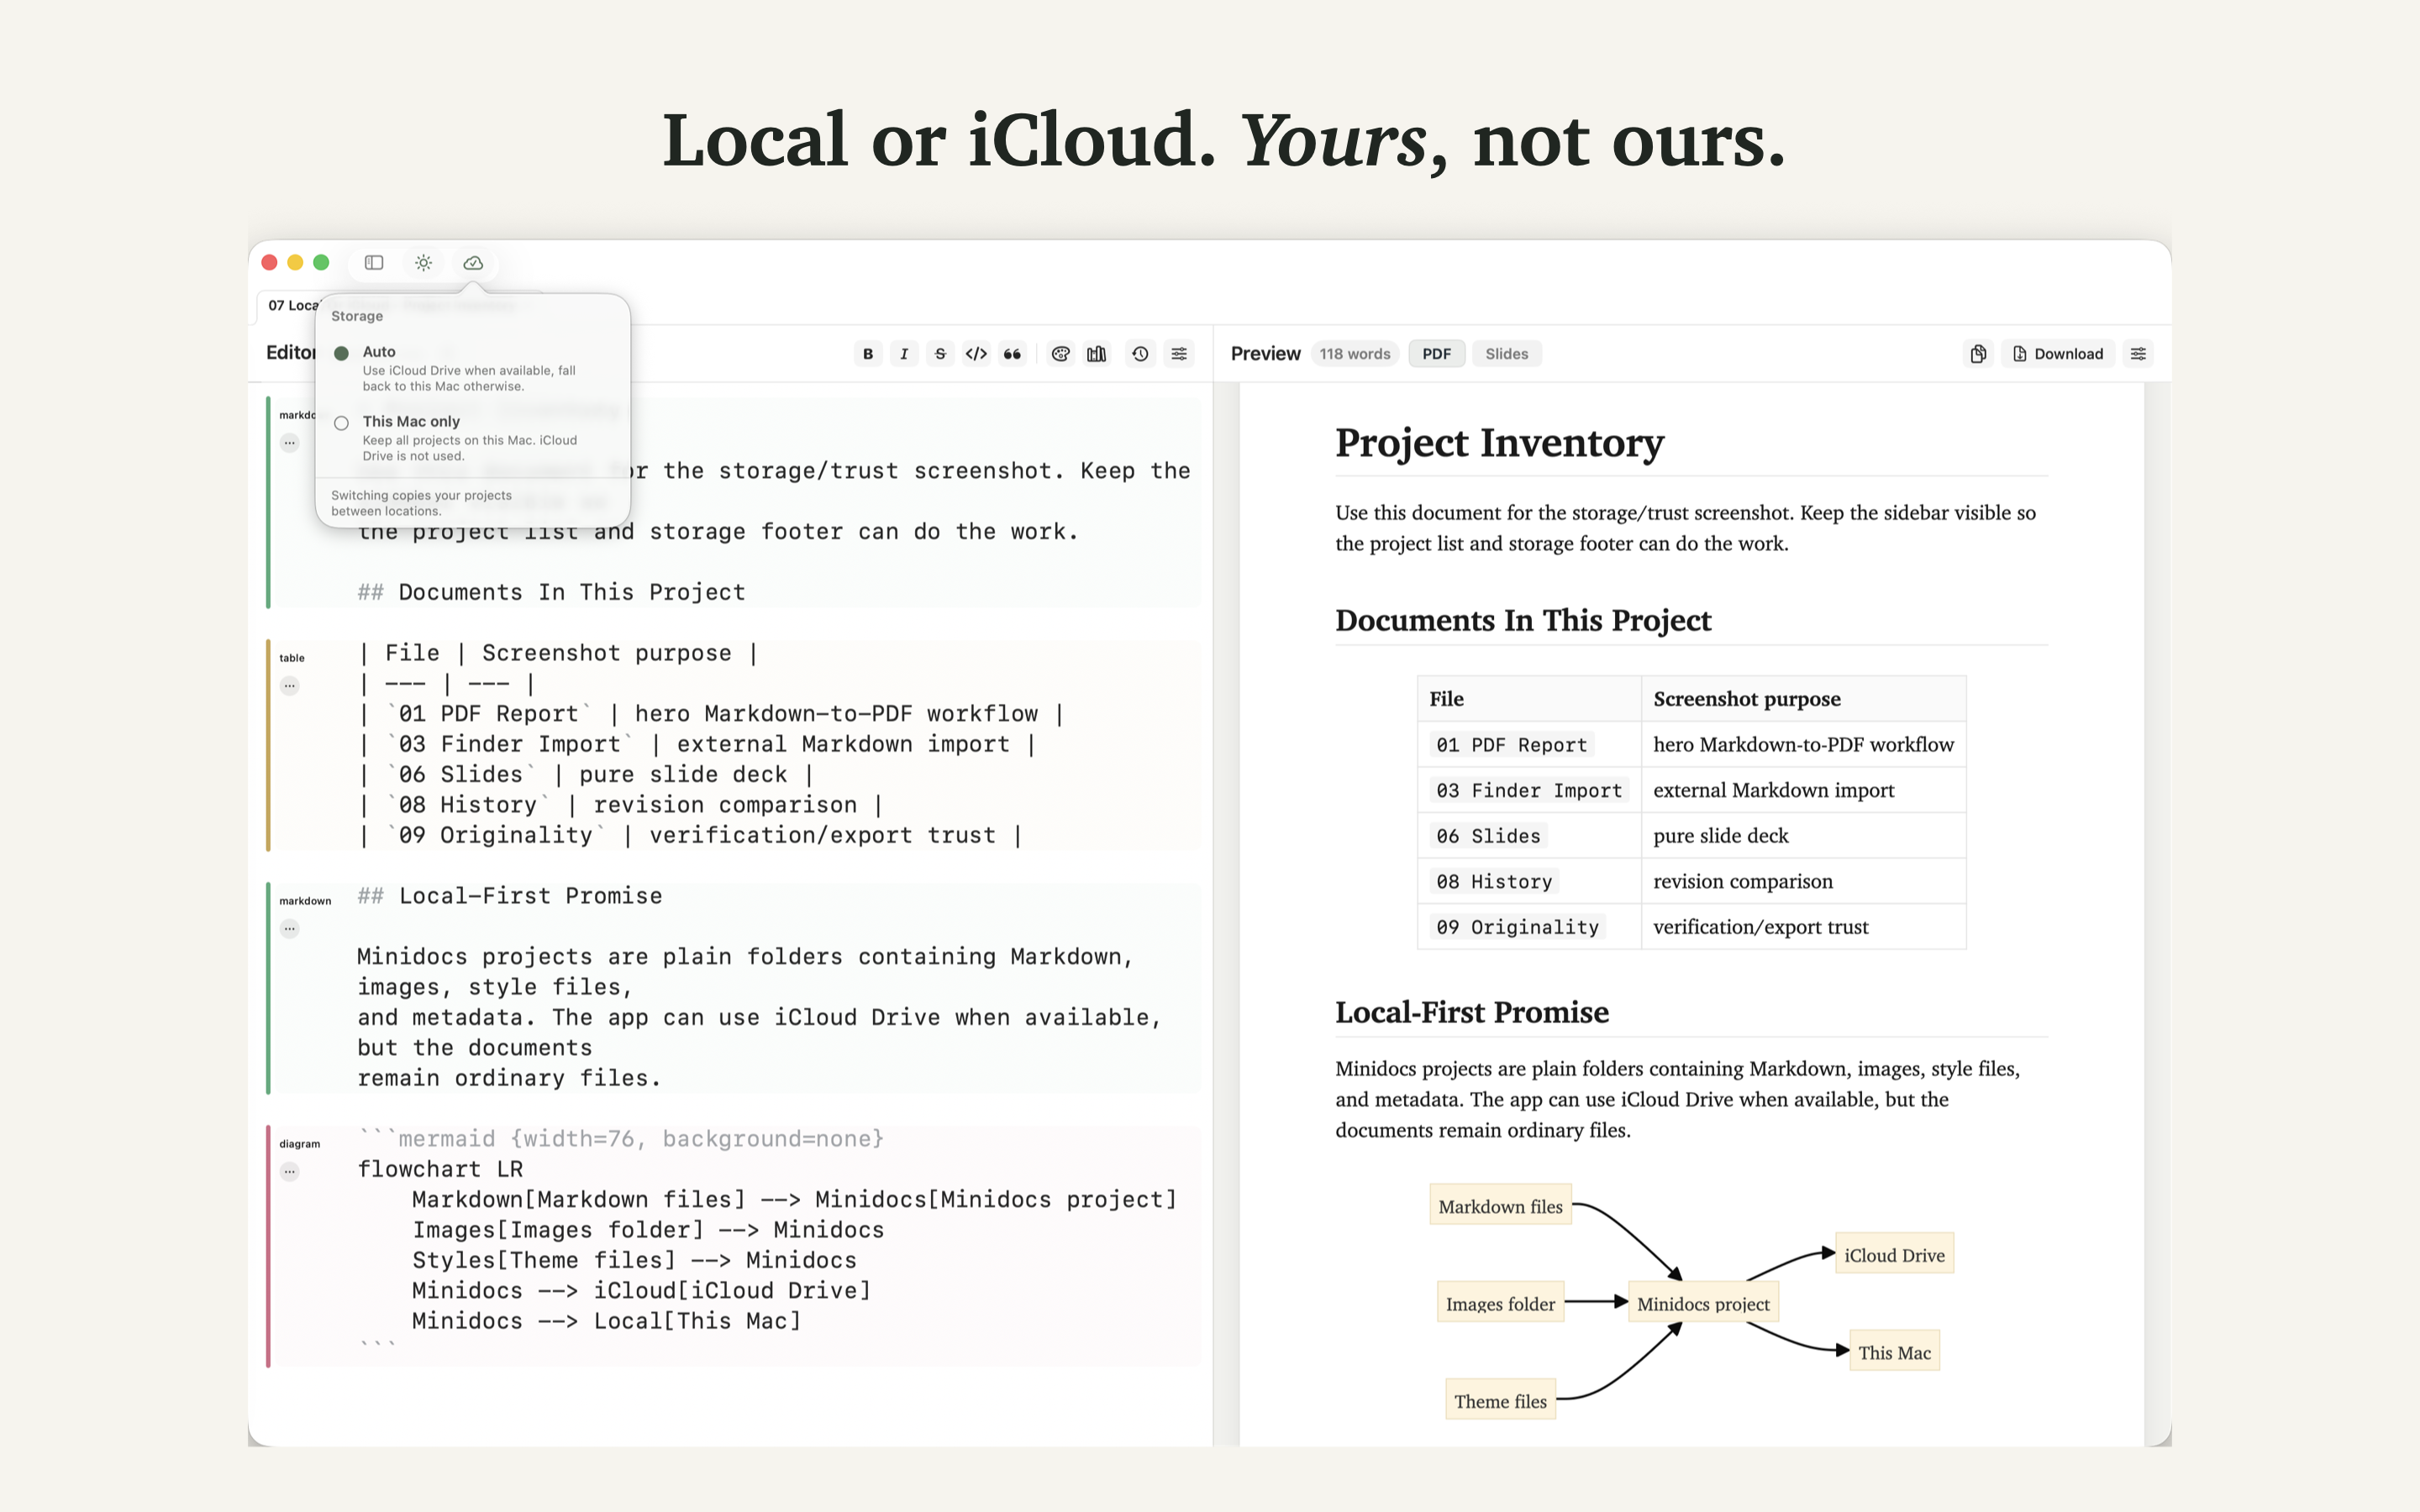Open options for first markdown block
Viewport: 2420px width, 1512px height.
(x=290, y=443)
